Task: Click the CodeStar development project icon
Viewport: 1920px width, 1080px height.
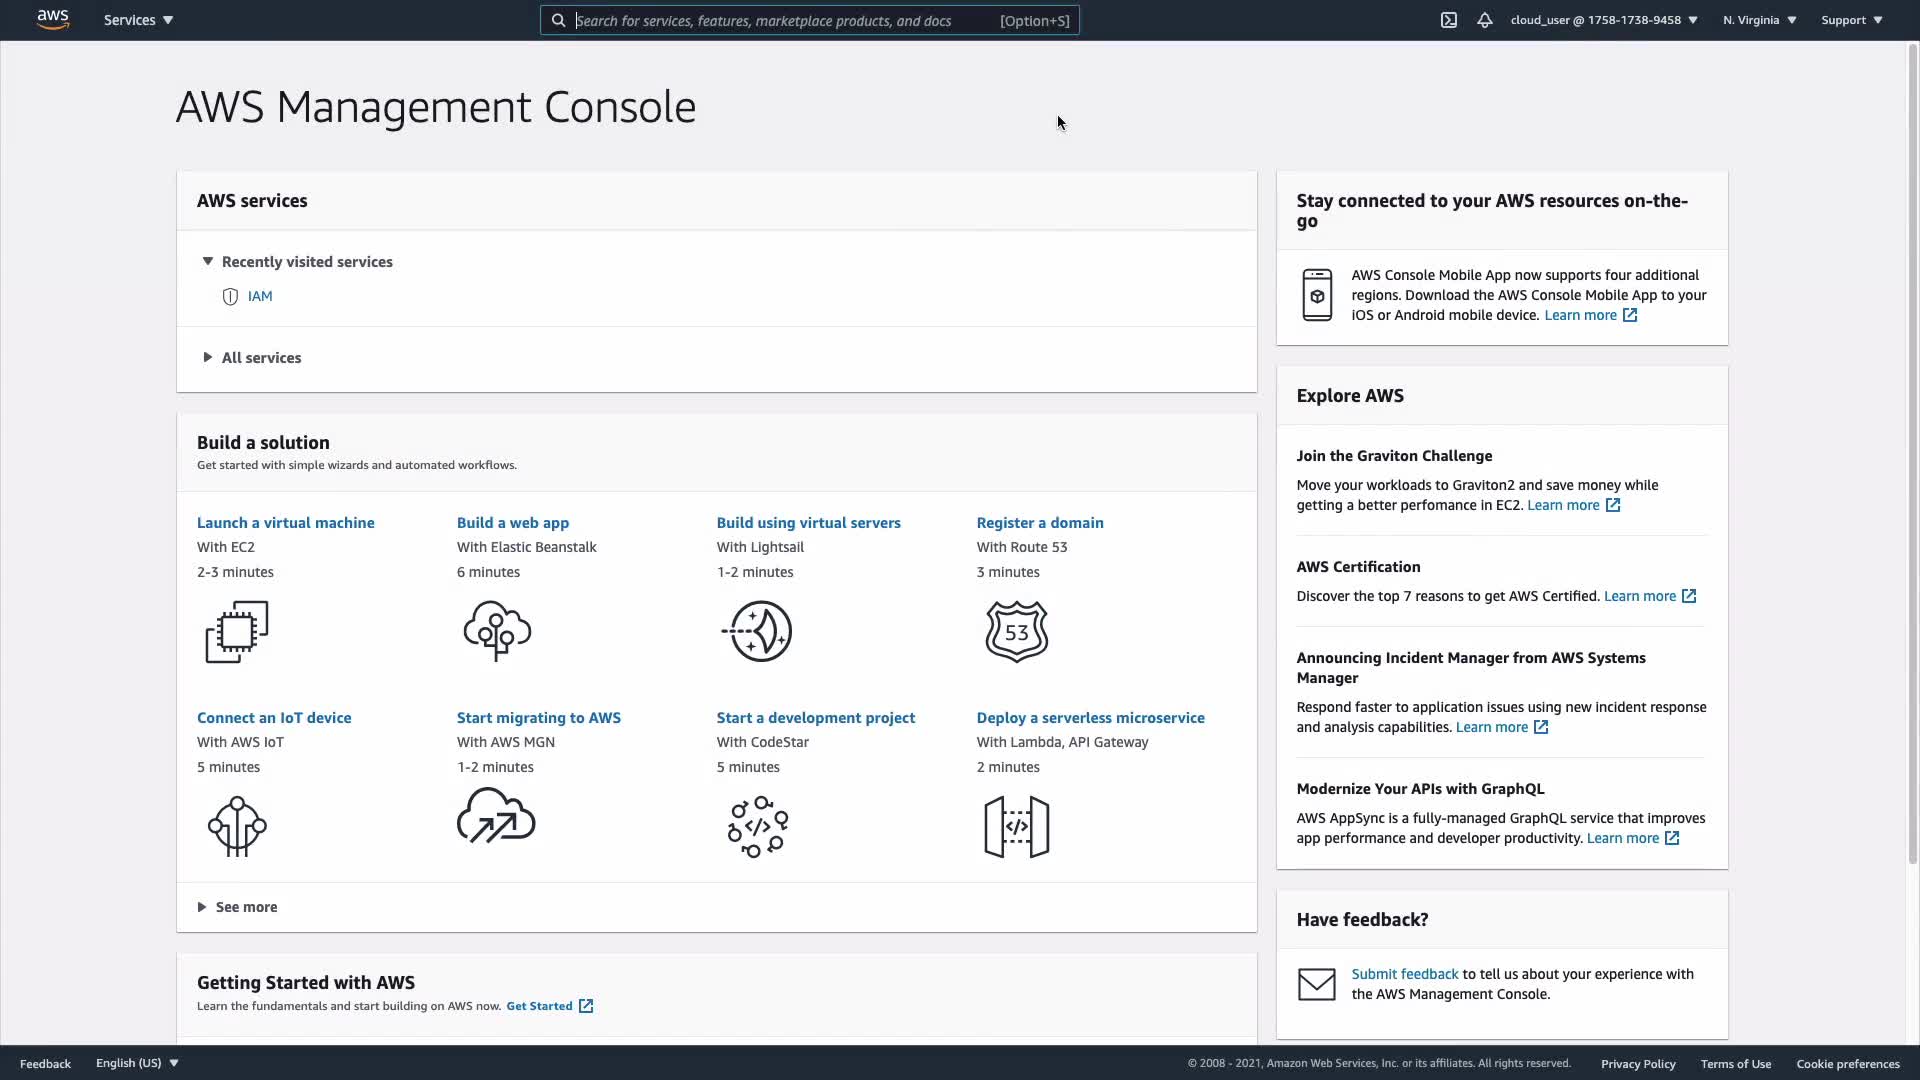Action: click(757, 826)
